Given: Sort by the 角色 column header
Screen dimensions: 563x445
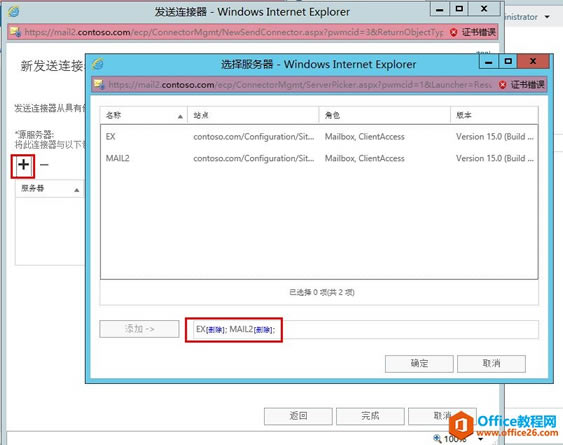Looking at the screenshot, I should point(385,115).
